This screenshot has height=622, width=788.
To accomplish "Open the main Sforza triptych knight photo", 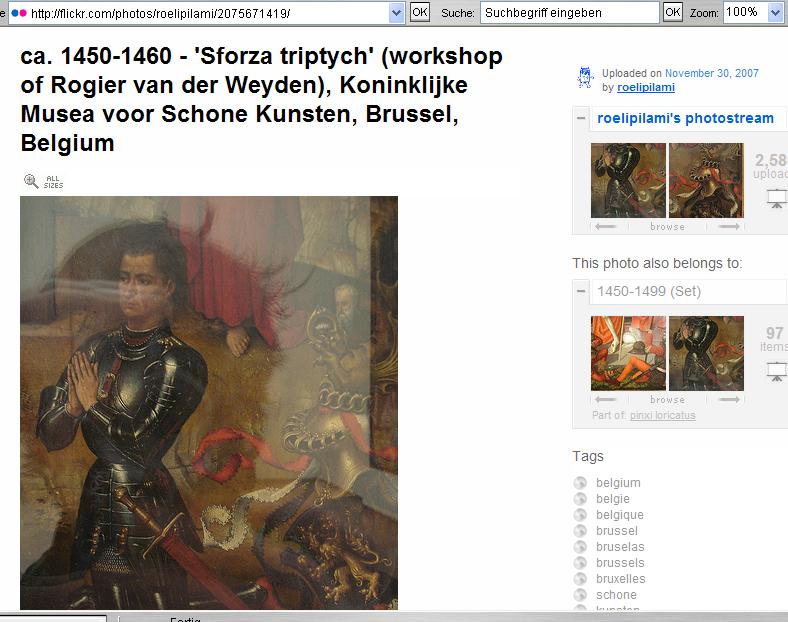I will (209, 403).
